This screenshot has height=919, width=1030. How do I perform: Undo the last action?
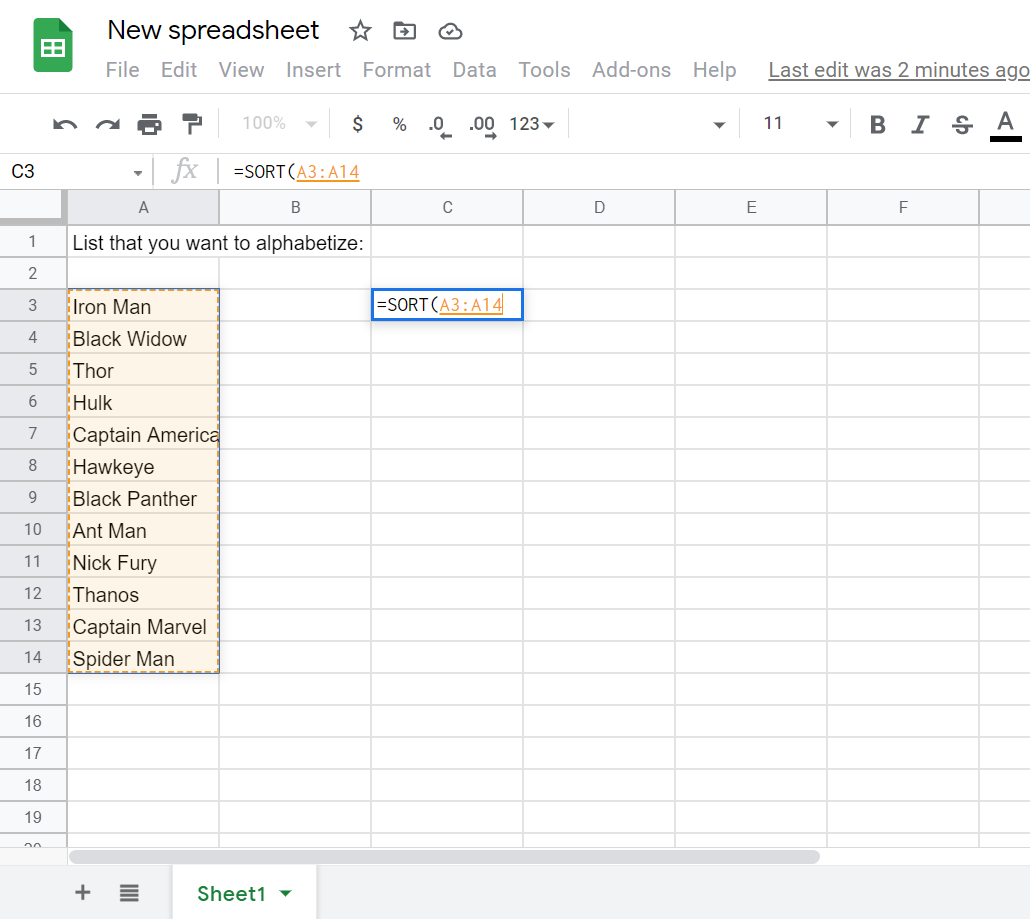click(65, 124)
